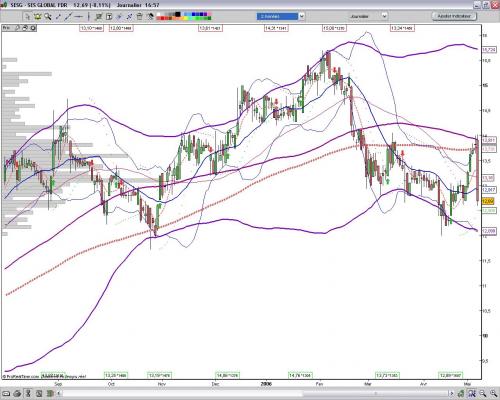Click the bottom pivot label 14,86
The width and height of the screenshot is (500, 400).
[x=228, y=375]
